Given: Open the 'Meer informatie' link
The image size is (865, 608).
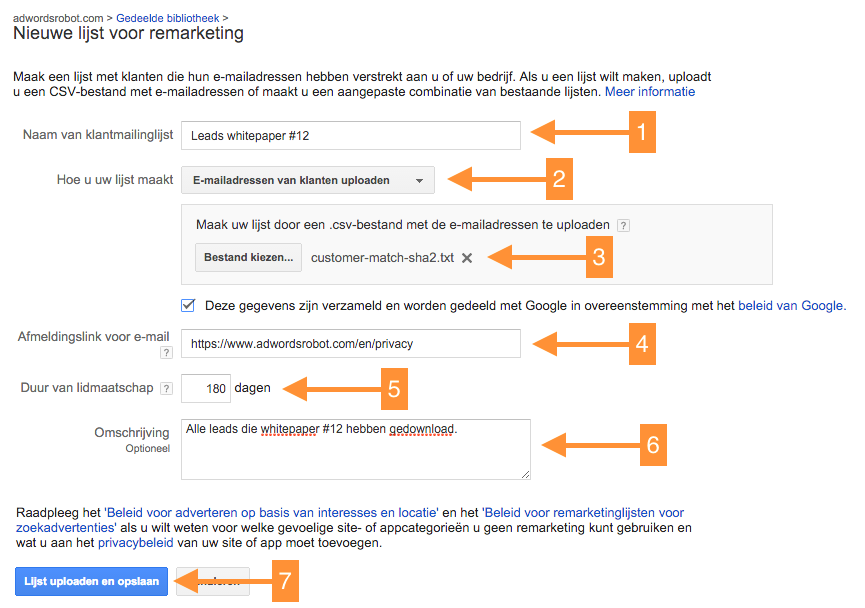Looking at the screenshot, I should coord(649,91).
